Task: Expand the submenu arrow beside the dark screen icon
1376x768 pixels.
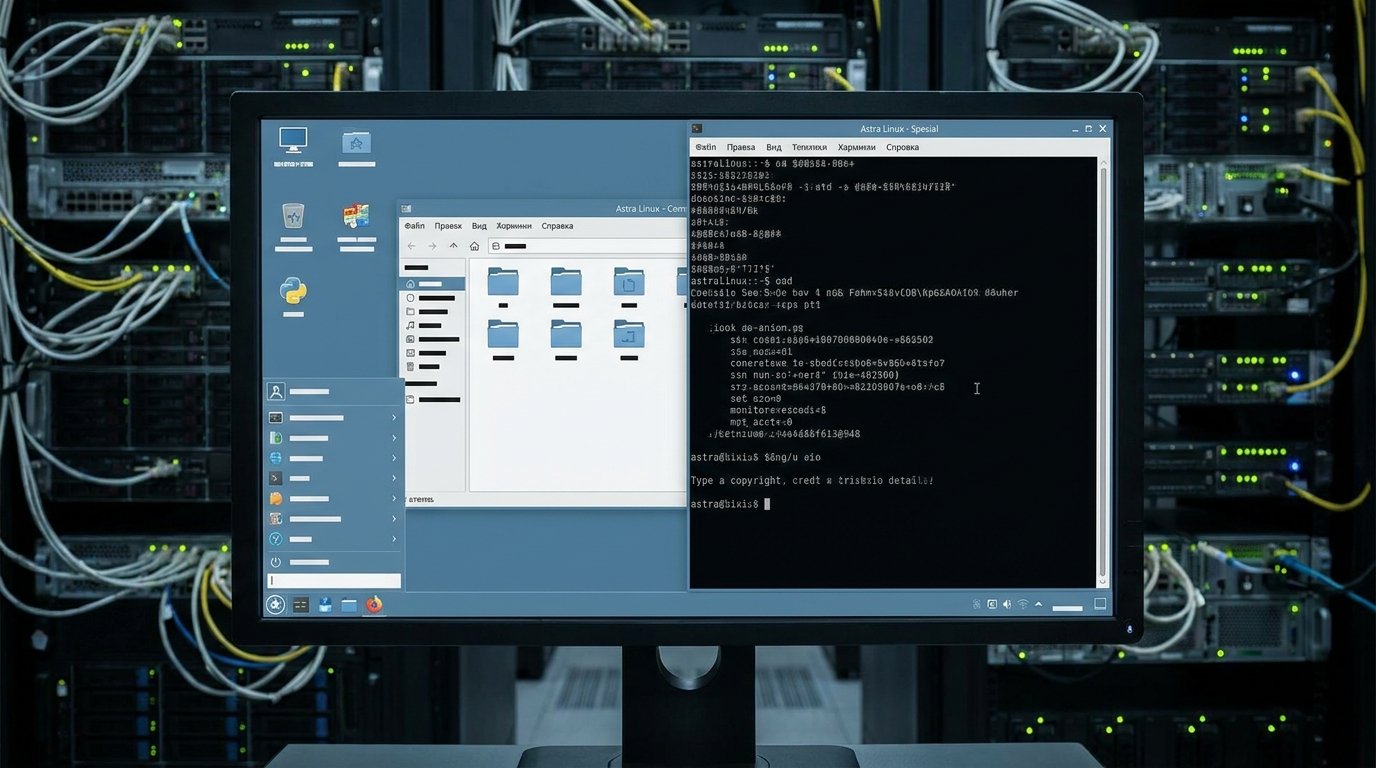Action: (394, 418)
